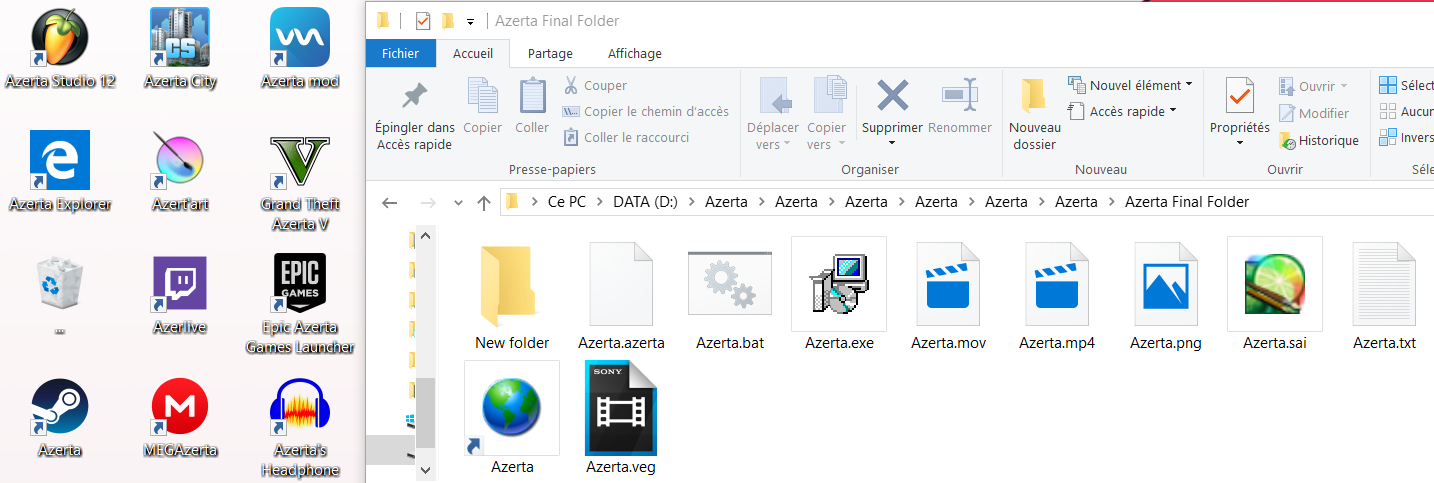Click DATA (D:) in address bar
1434x483 pixels.
point(645,202)
